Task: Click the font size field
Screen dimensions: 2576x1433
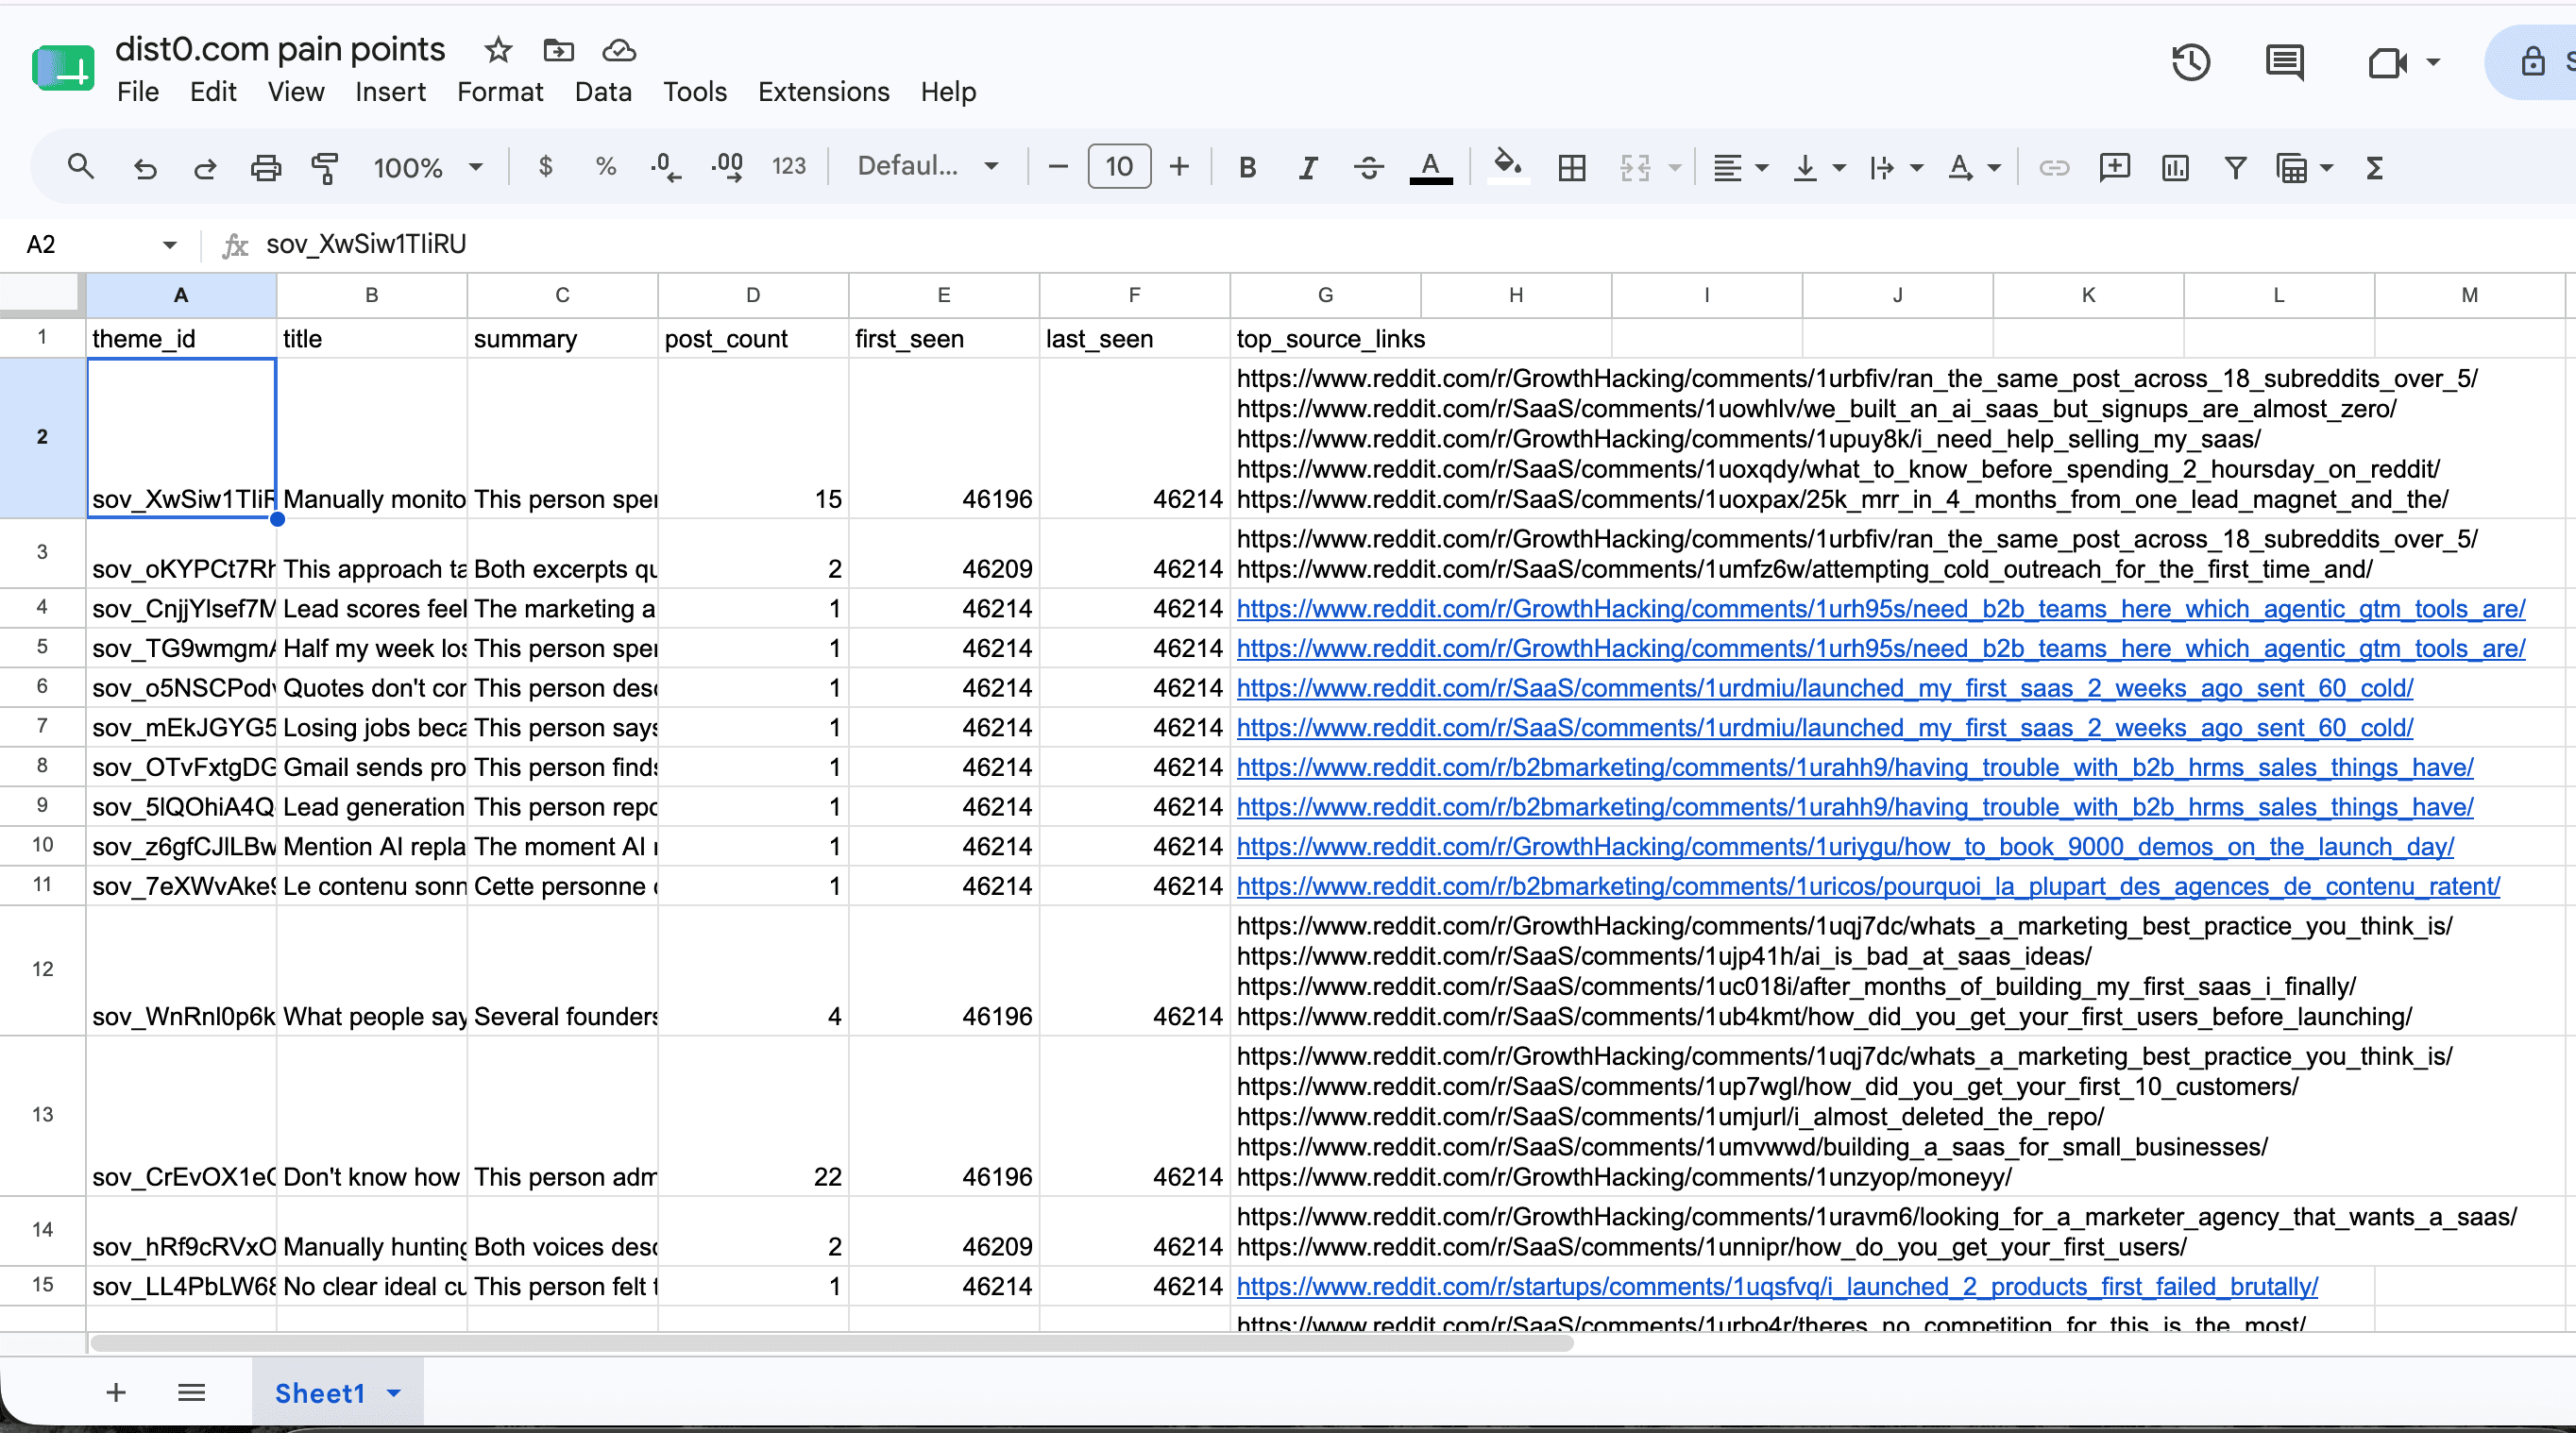Action: [x=1119, y=166]
